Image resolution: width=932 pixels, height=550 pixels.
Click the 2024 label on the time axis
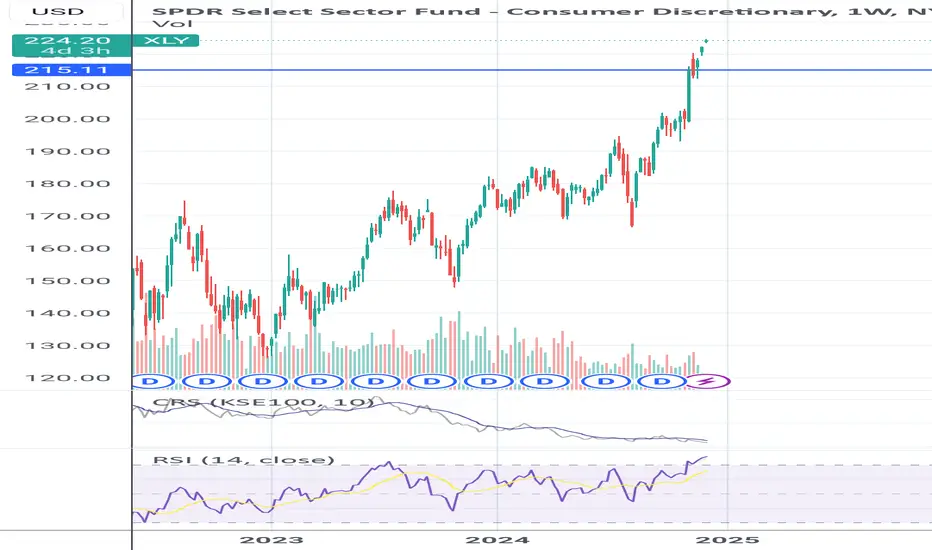[497, 540]
